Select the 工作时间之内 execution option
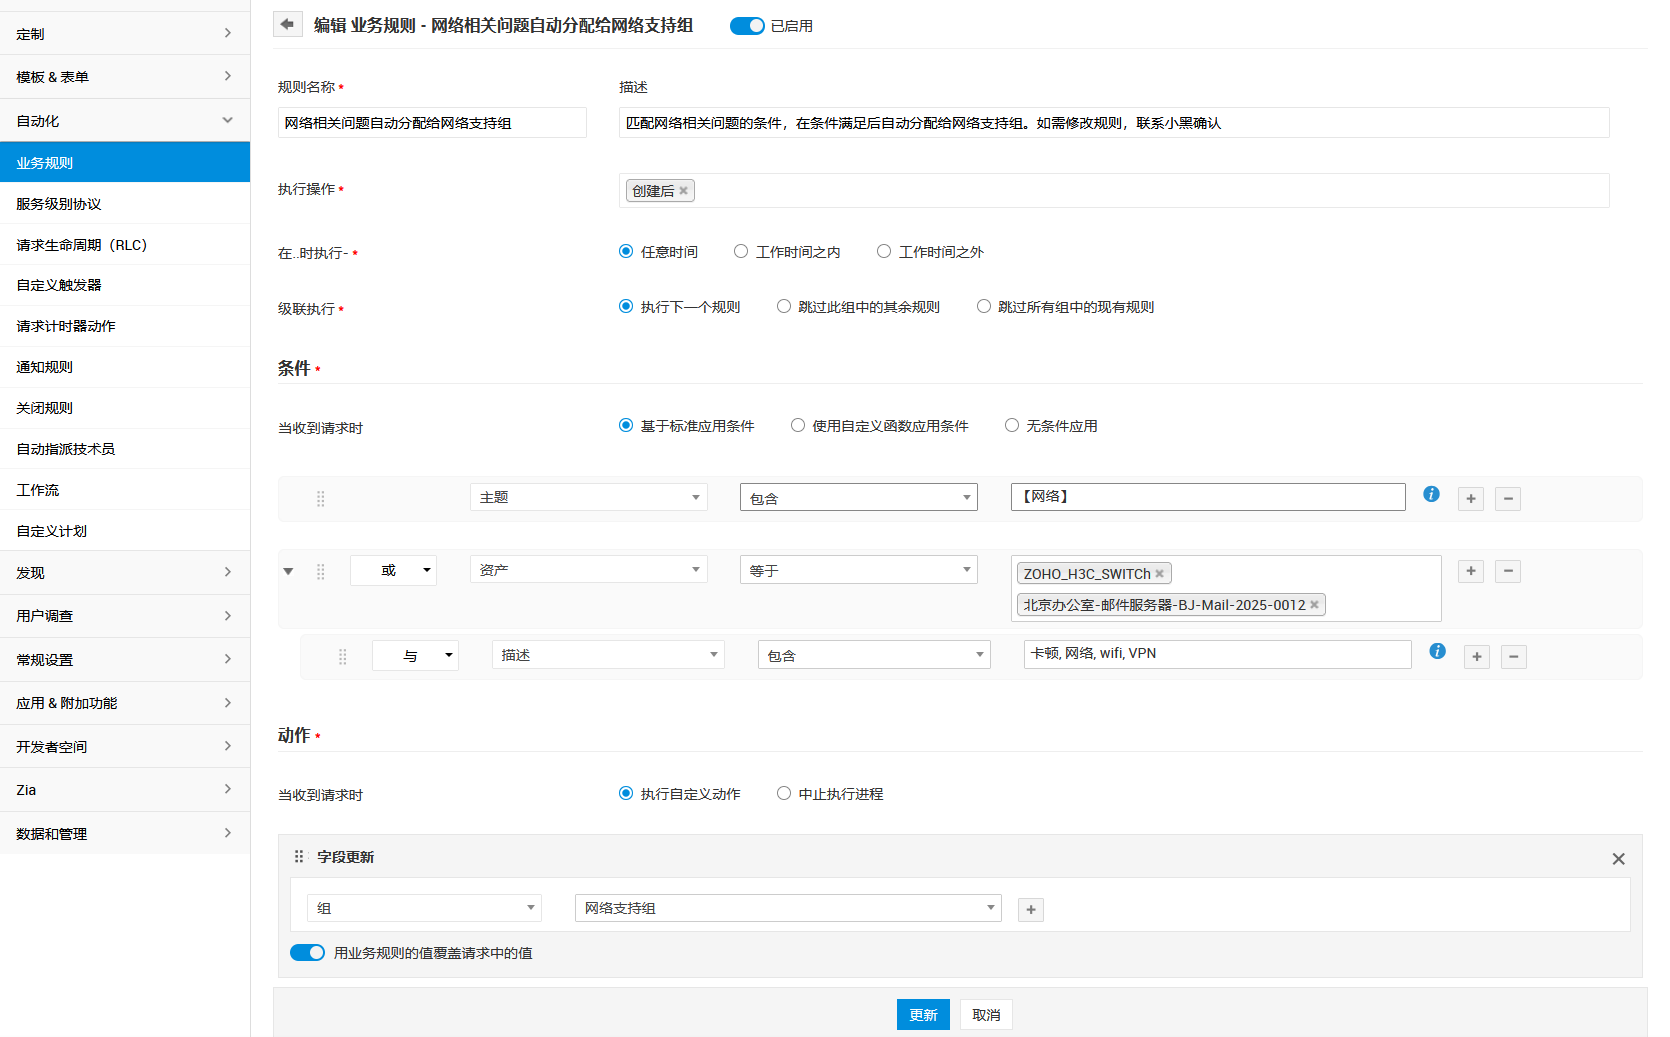The width and height of the screenshot is (1670, 1037). 740,251
